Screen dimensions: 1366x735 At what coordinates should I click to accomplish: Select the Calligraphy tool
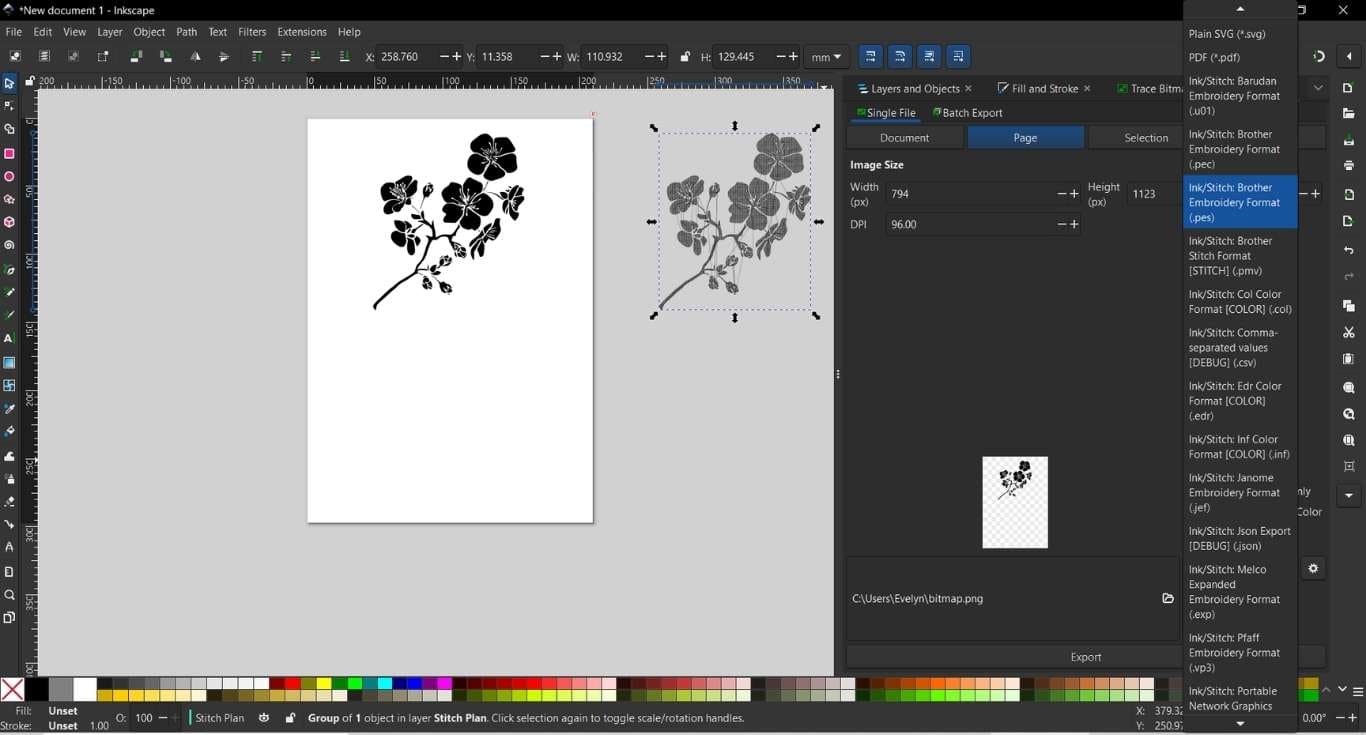9,315
